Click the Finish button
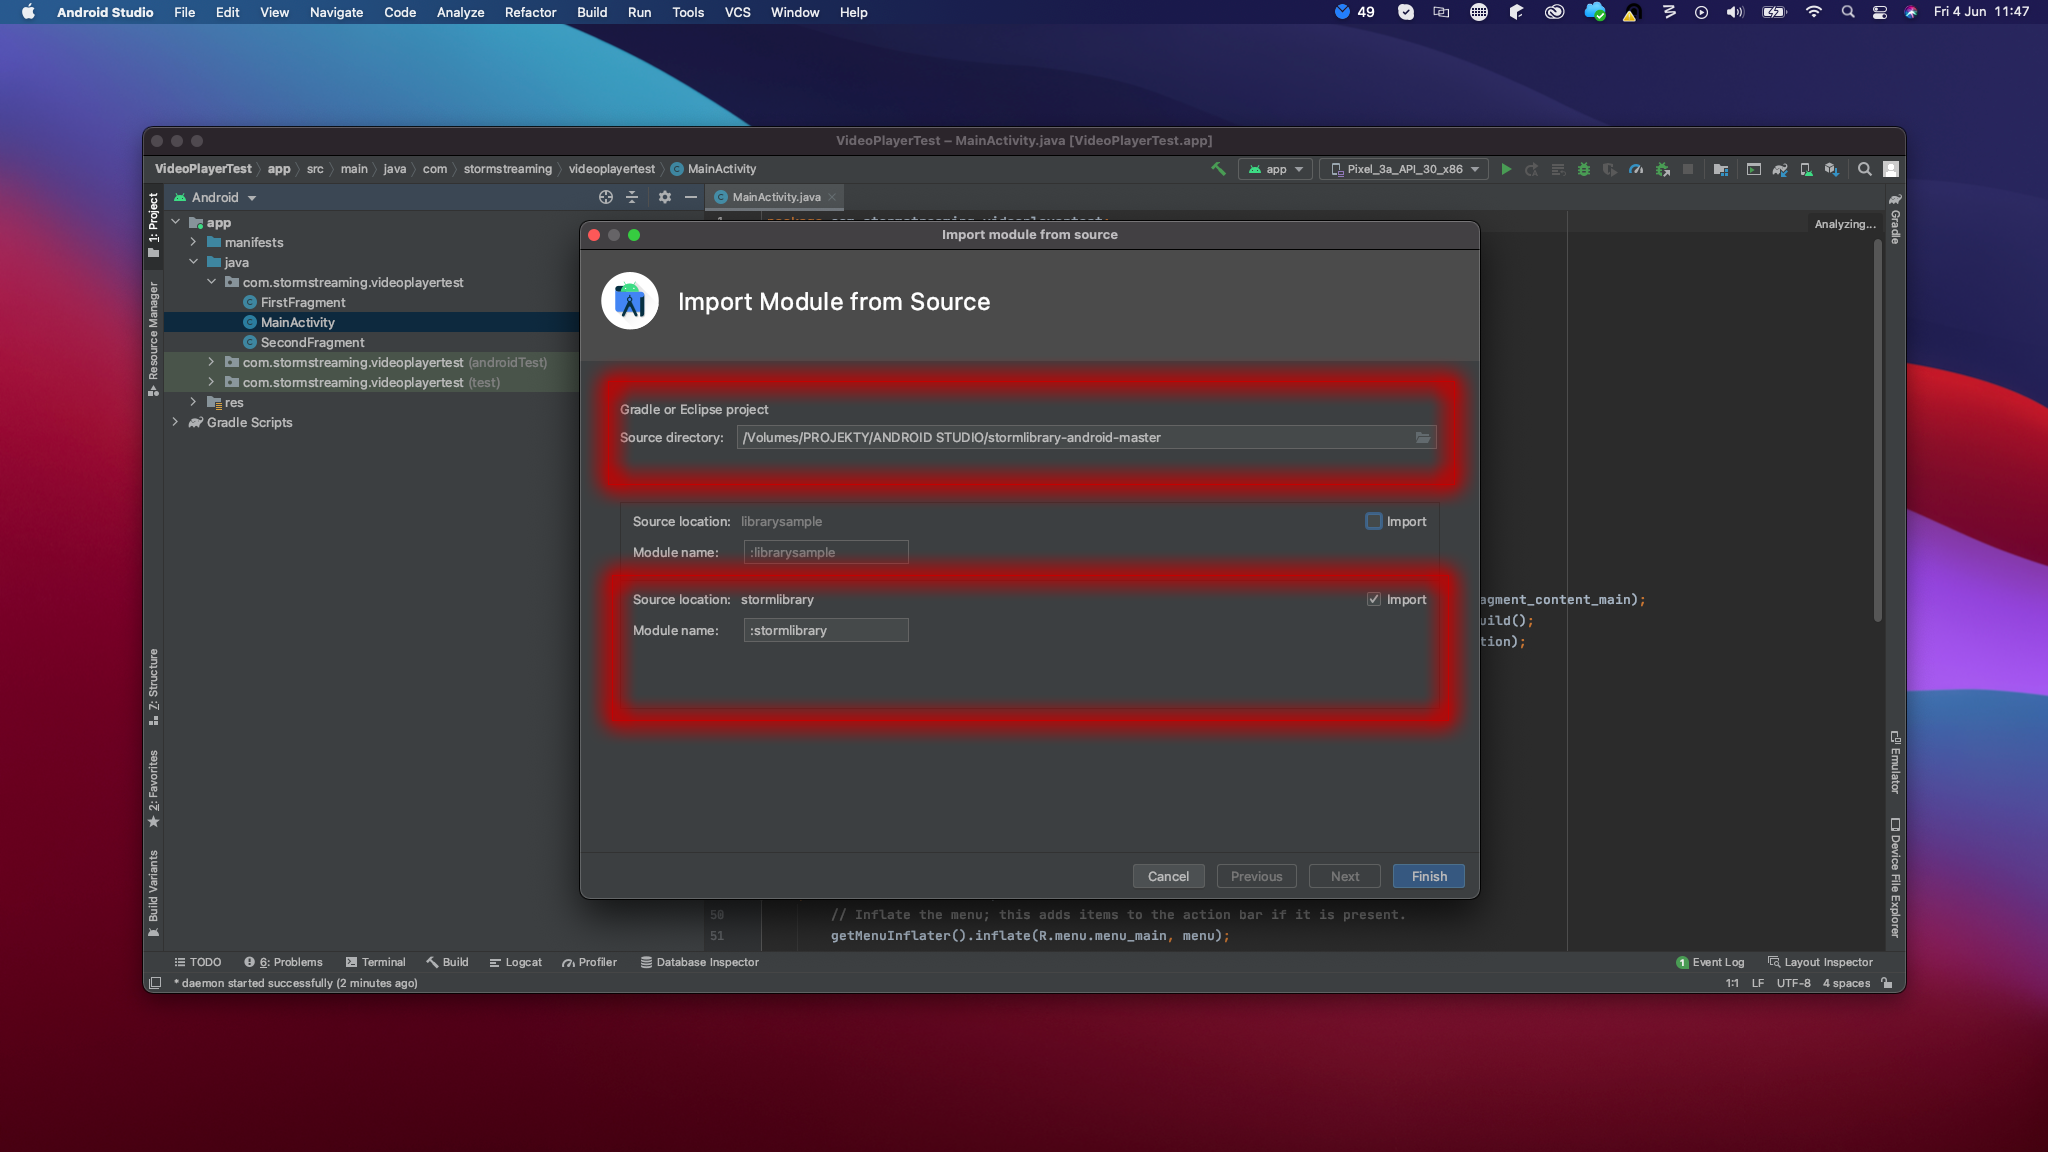The width and height of the screenshot is (2048, 1152). 1429,876
